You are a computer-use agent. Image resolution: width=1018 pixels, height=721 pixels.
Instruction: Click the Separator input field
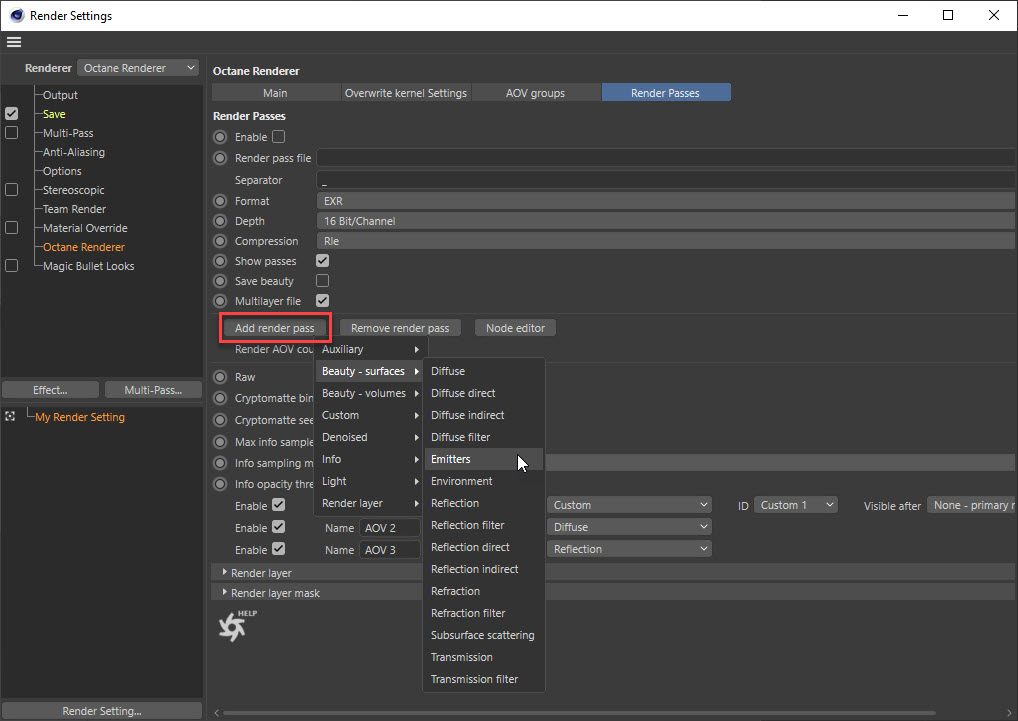(666, 180)
